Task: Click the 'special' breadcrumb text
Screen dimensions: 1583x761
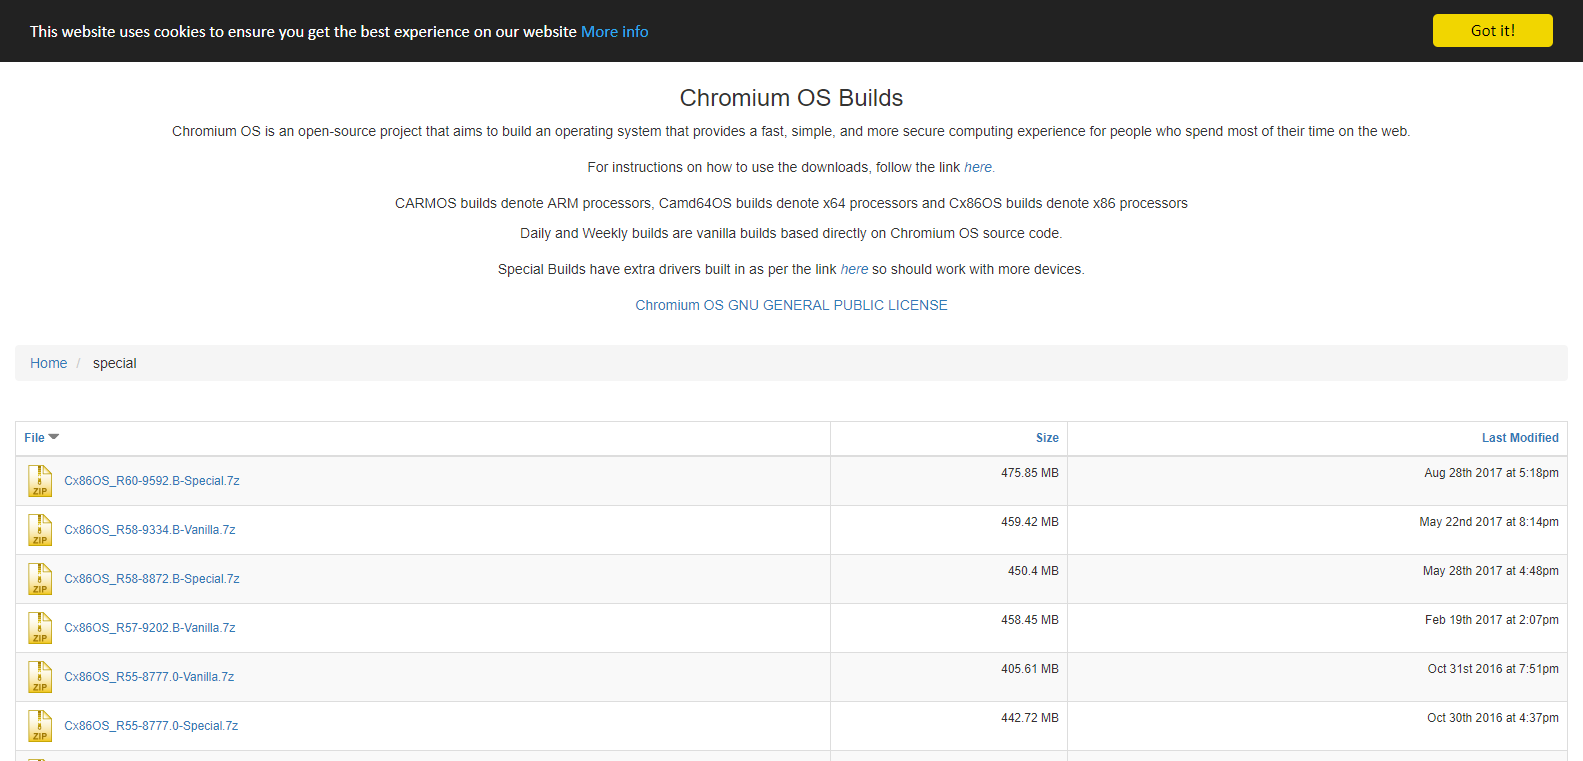Action: point(115,363)
